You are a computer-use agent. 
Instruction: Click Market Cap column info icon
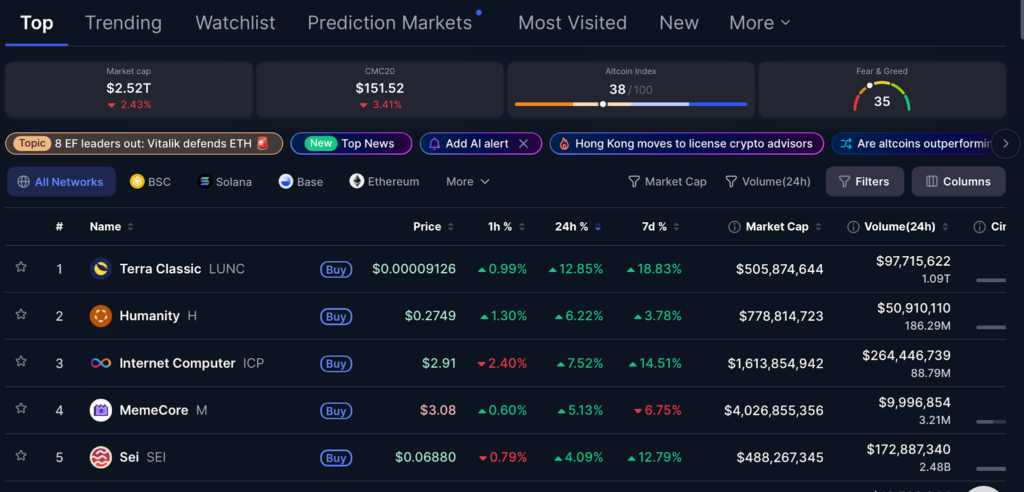[x=734, y=227]
